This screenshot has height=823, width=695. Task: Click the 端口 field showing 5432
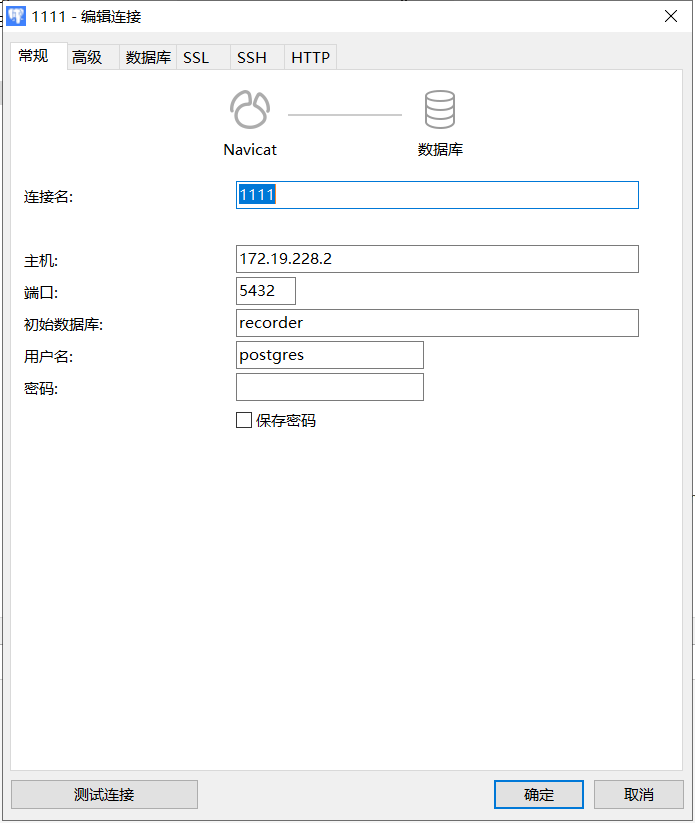(265, 291)
